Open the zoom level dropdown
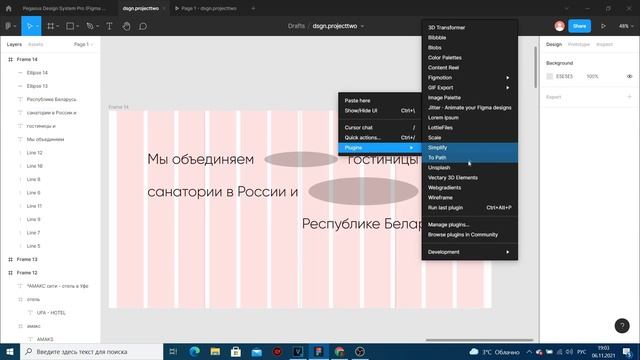The height and width of the screenshot is (360, 640). (626, 26)
